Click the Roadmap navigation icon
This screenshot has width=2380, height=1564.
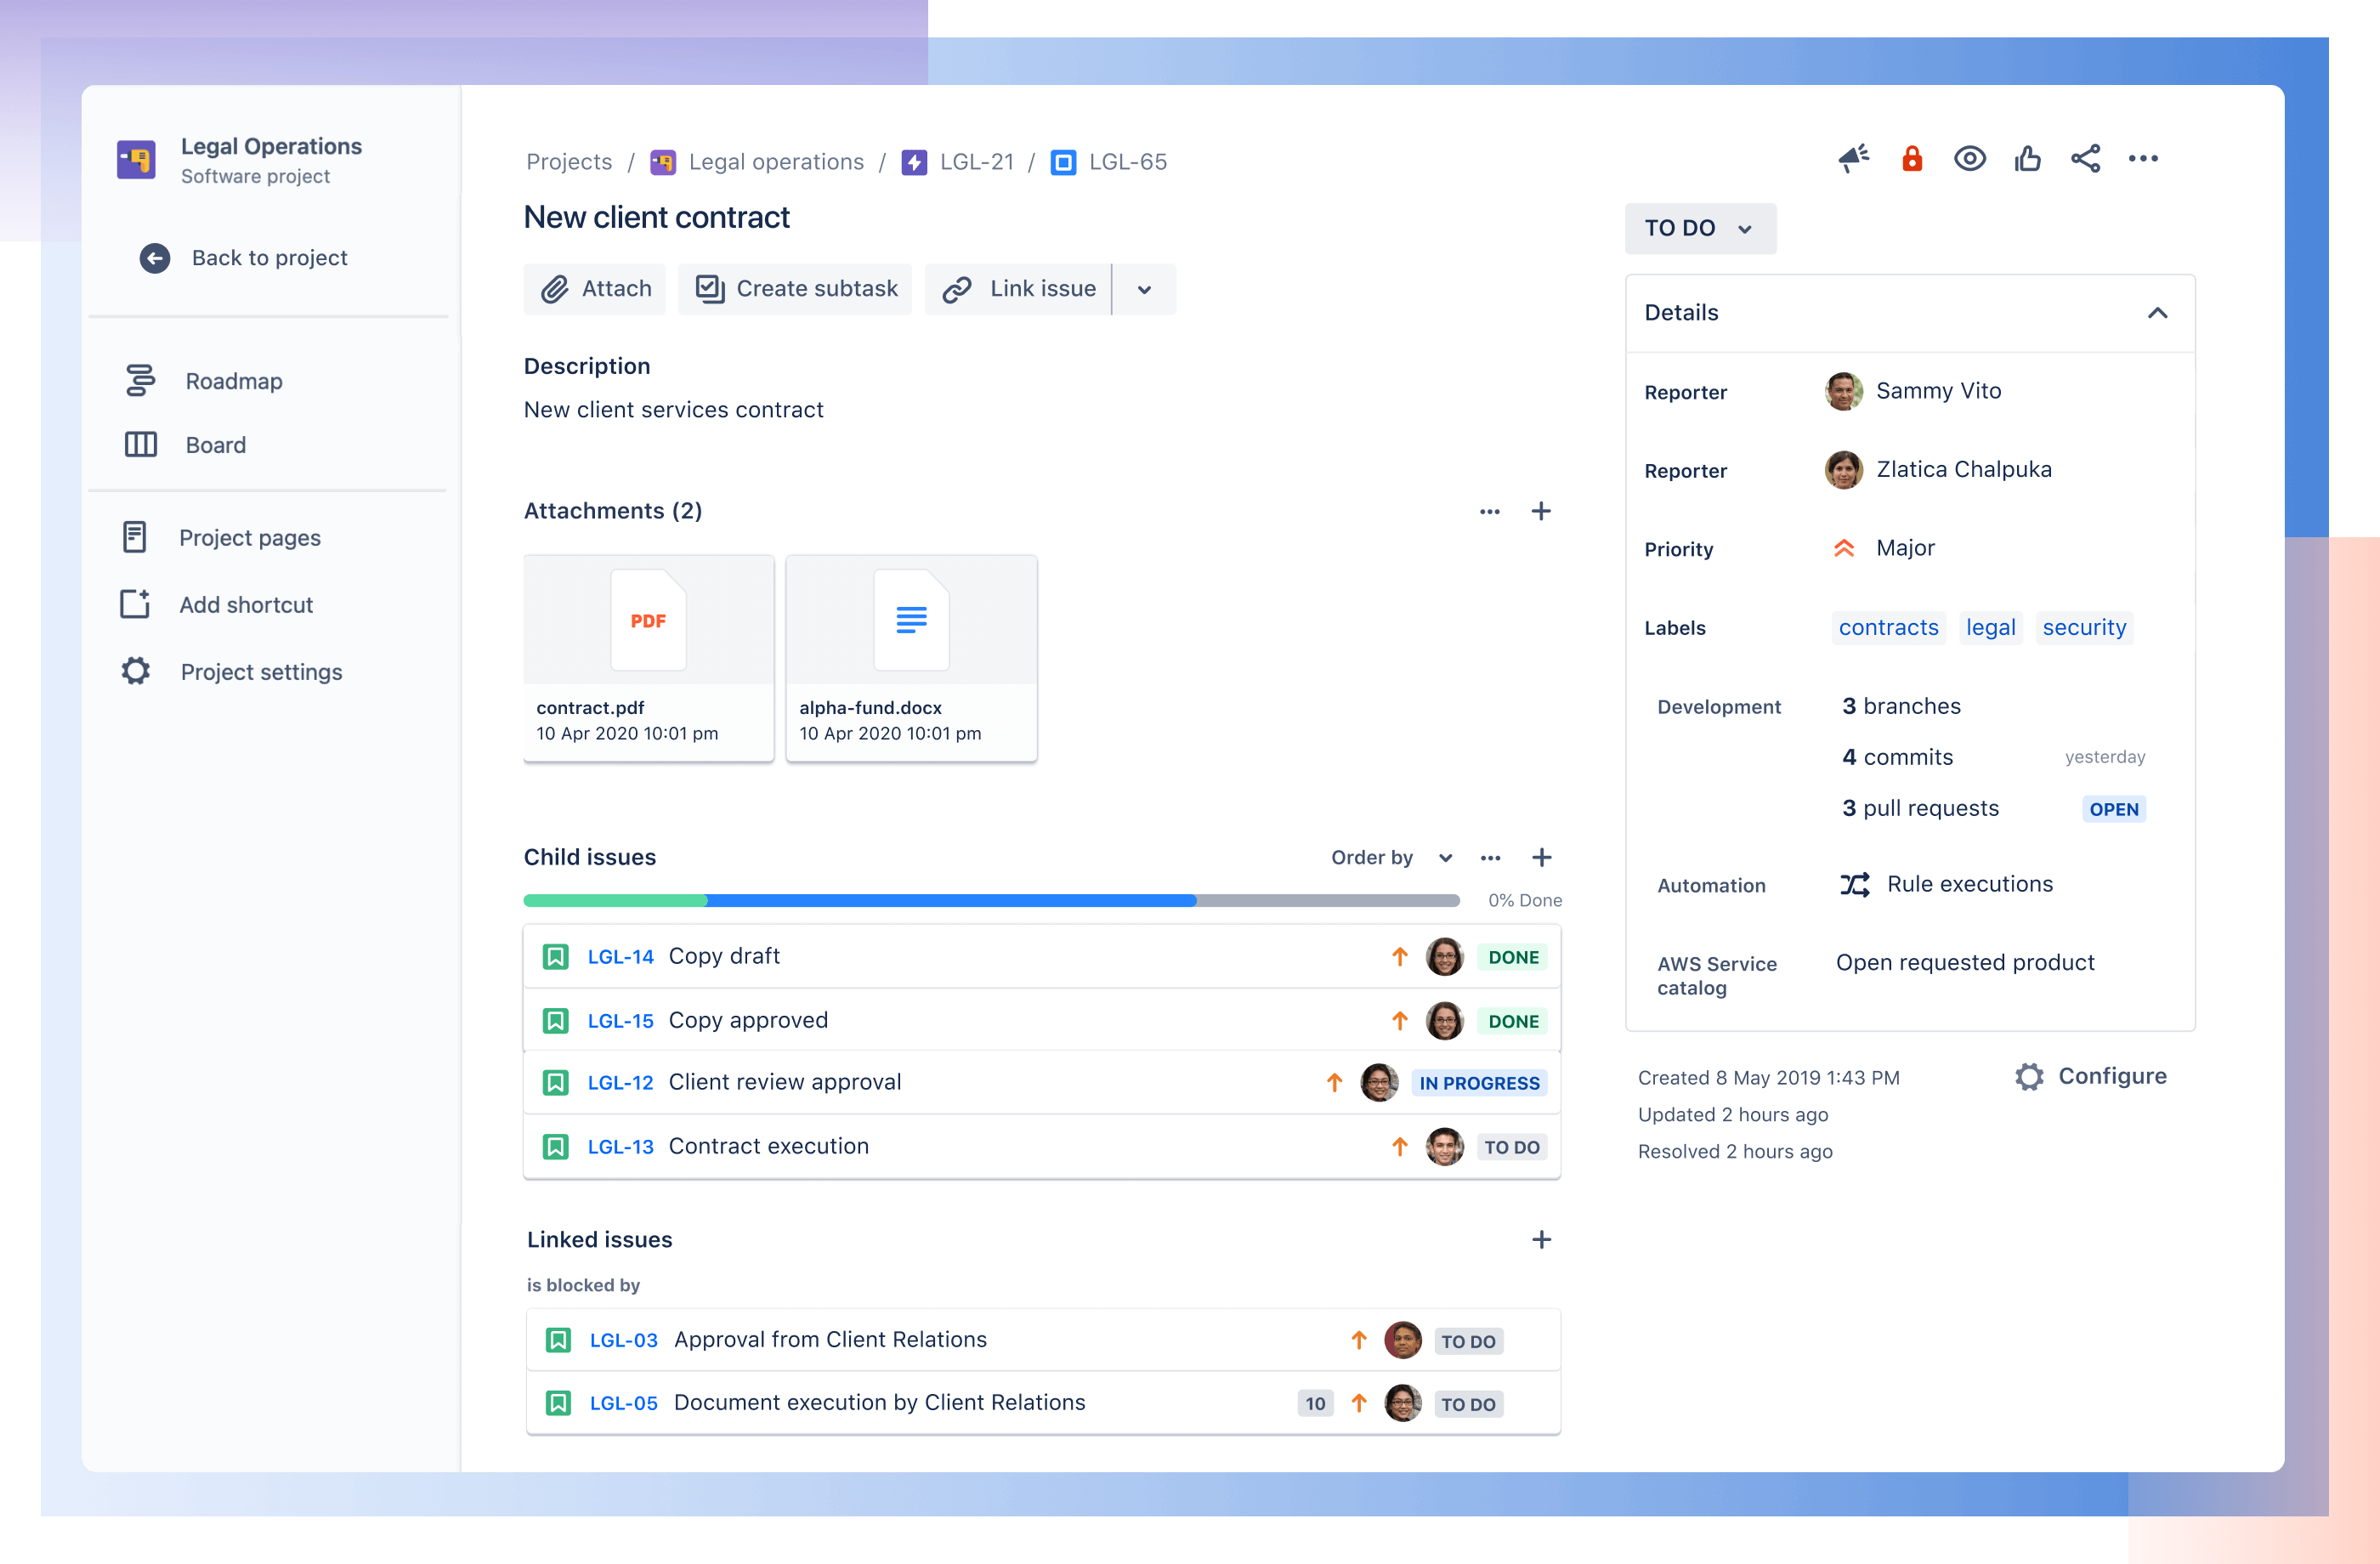pyautogui.click(x=139, y=379)
